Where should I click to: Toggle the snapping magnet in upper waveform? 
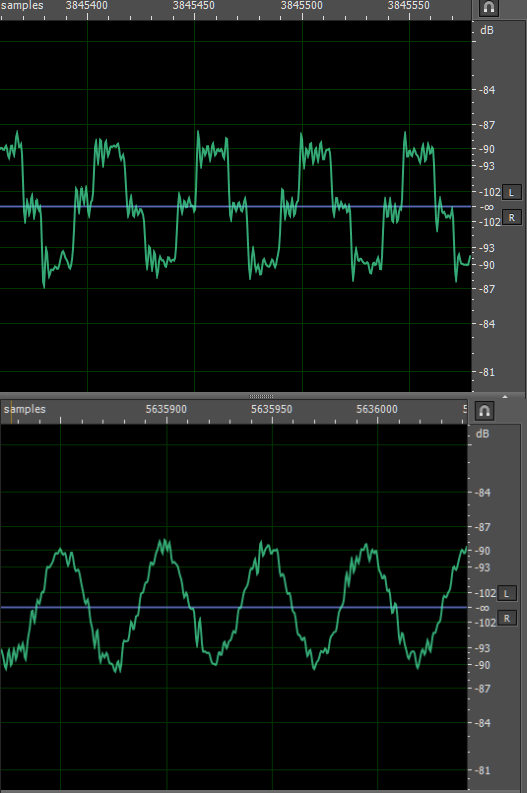click(x=489, y=7)
